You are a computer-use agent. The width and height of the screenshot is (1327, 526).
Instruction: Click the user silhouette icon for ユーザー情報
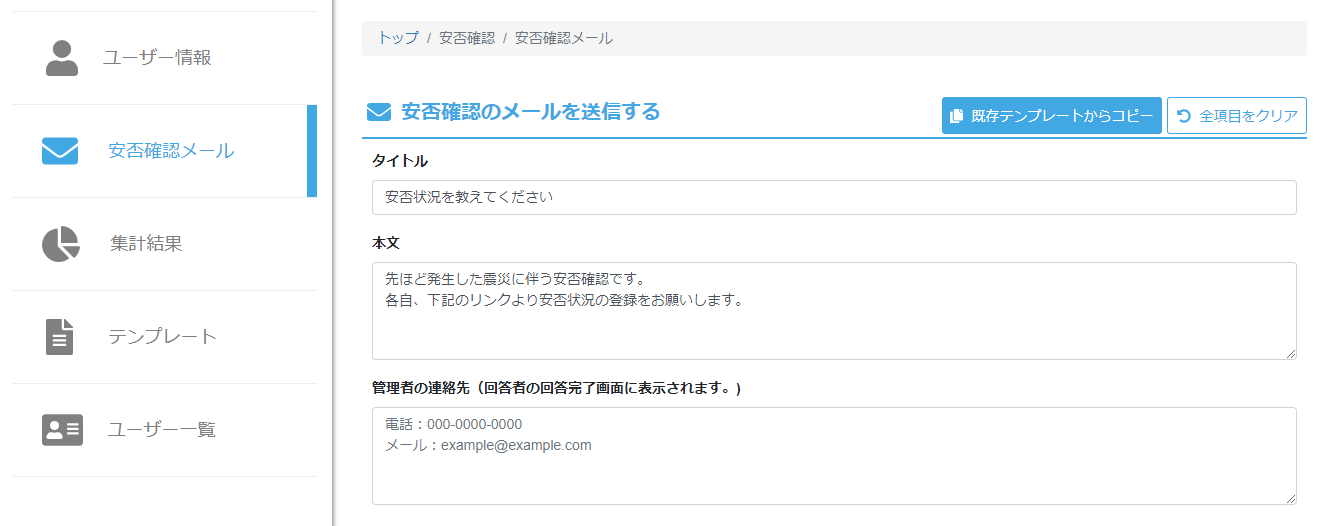point(62,58)
